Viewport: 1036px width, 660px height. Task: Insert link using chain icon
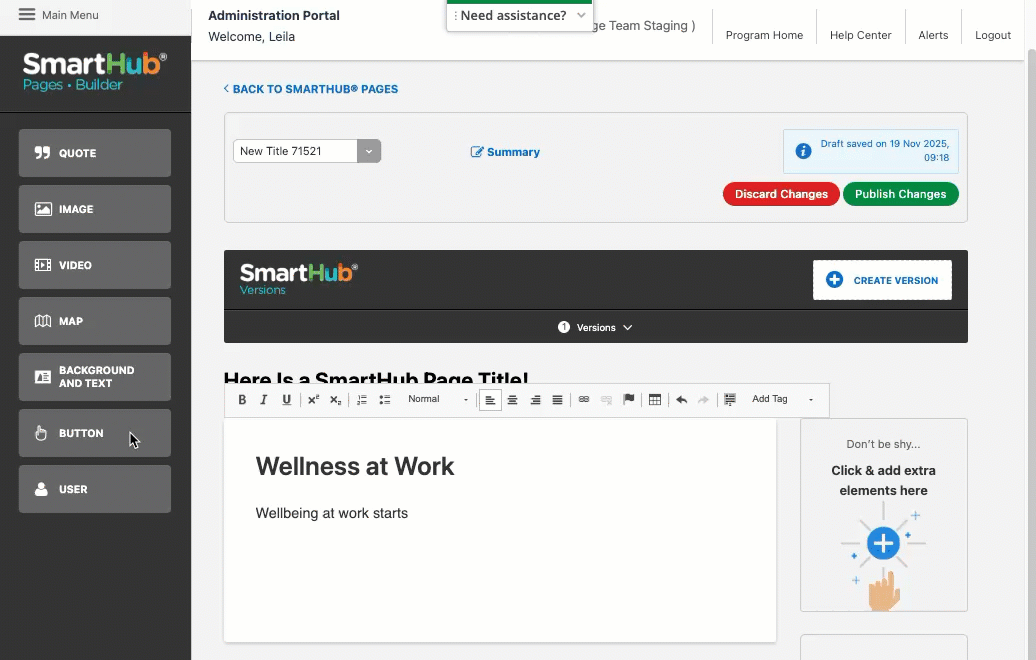(584, 400)
